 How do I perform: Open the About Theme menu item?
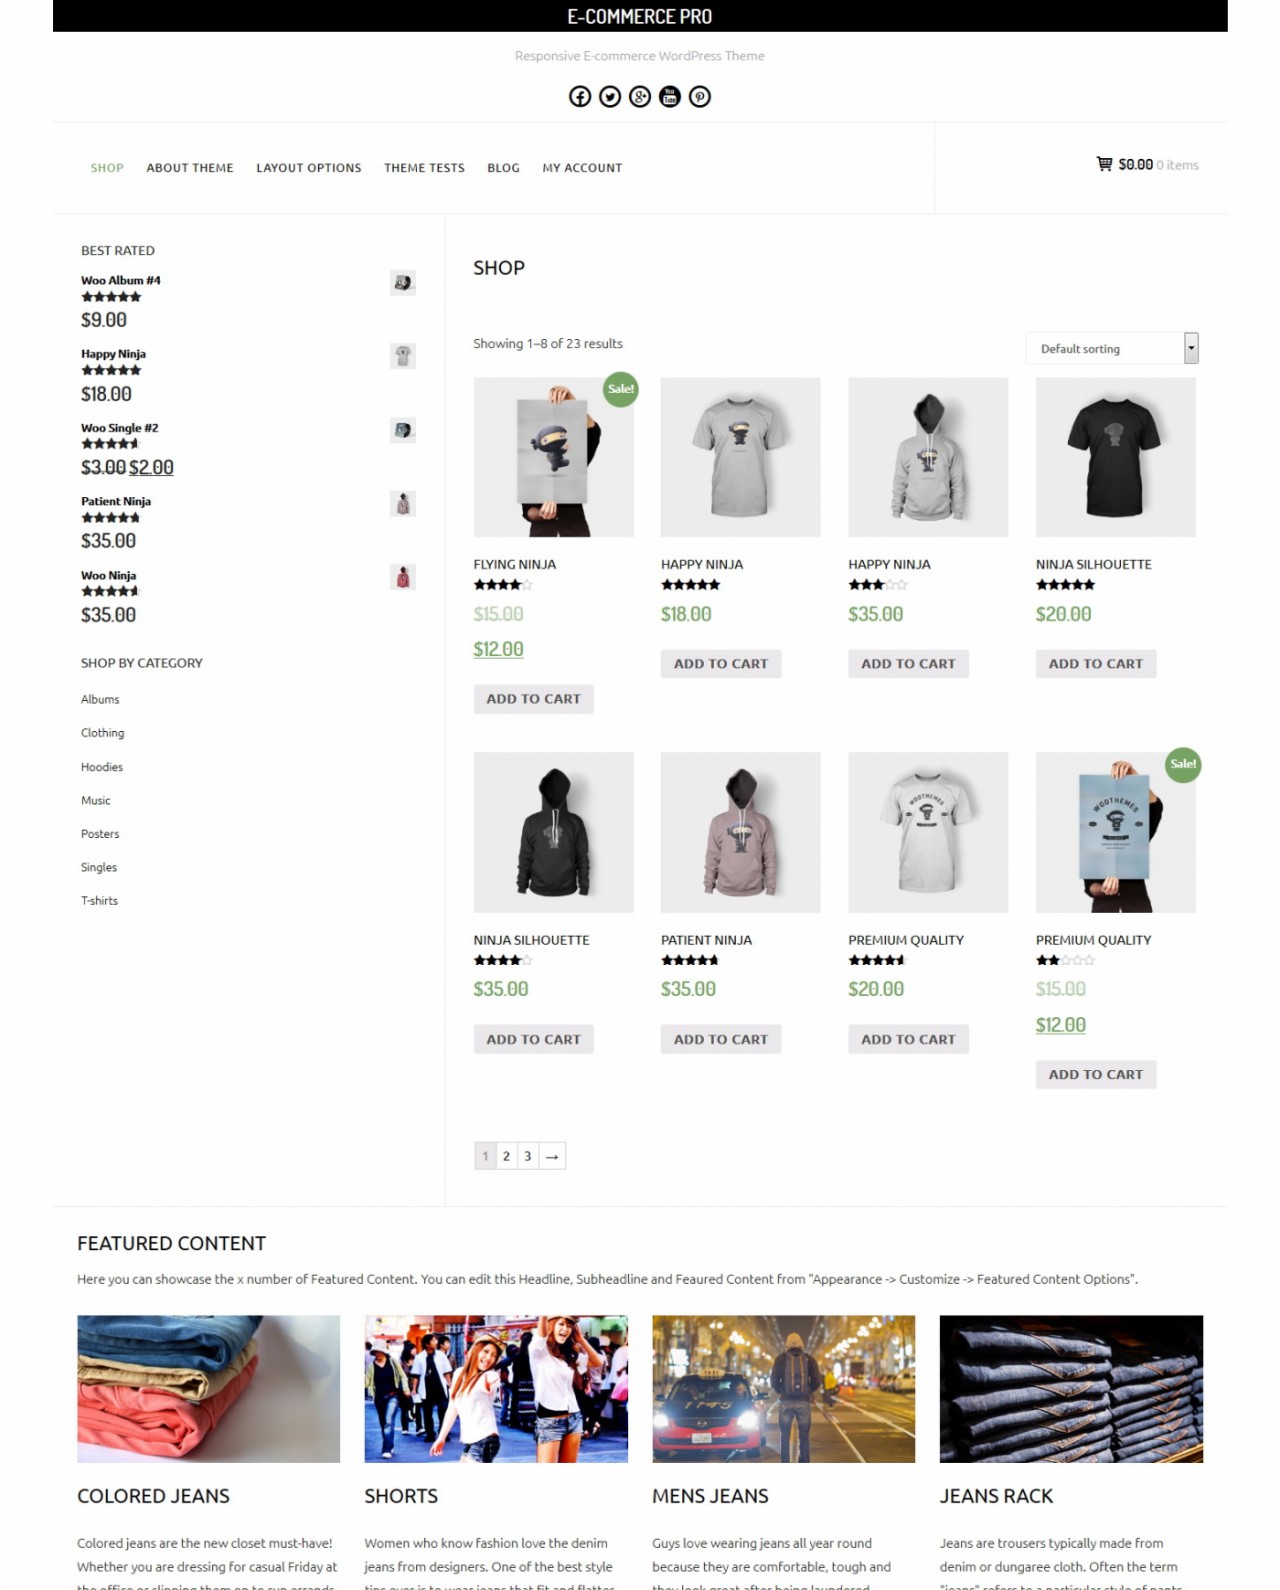190,168
